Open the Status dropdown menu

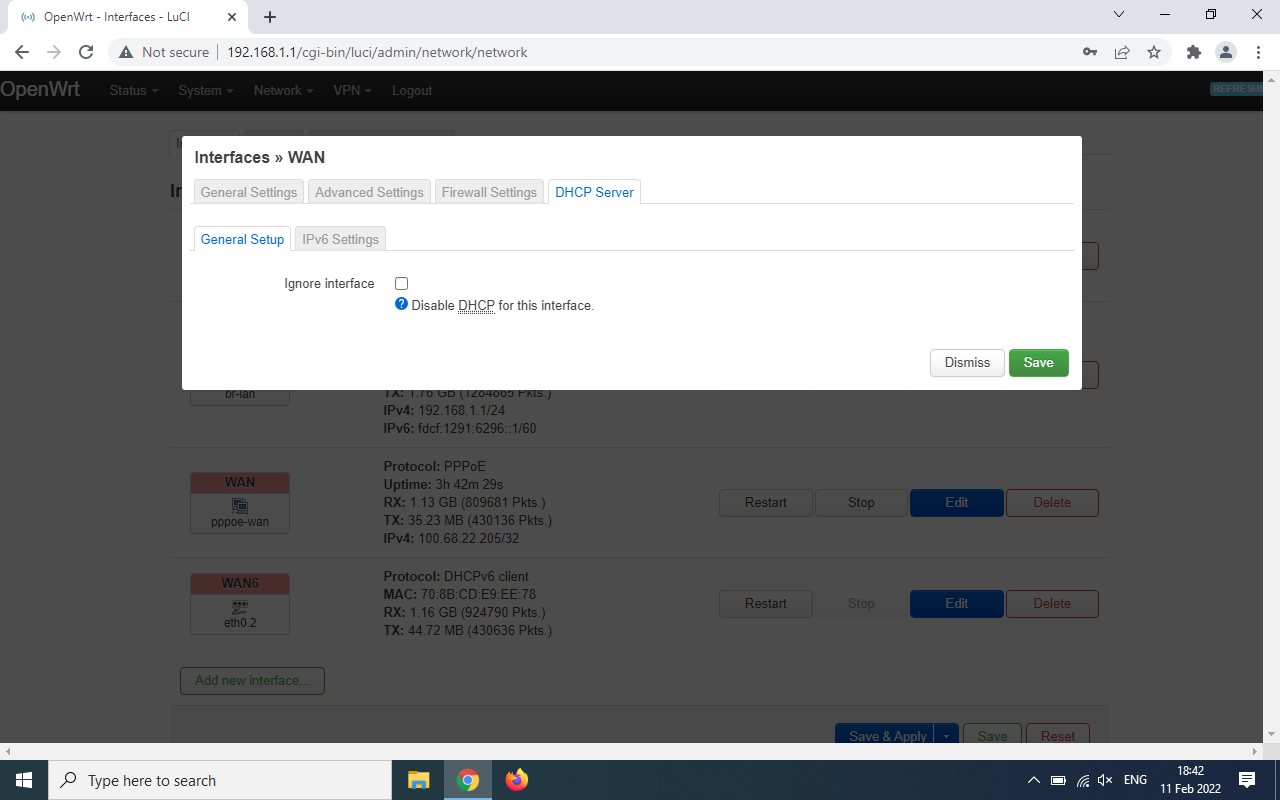134,90
